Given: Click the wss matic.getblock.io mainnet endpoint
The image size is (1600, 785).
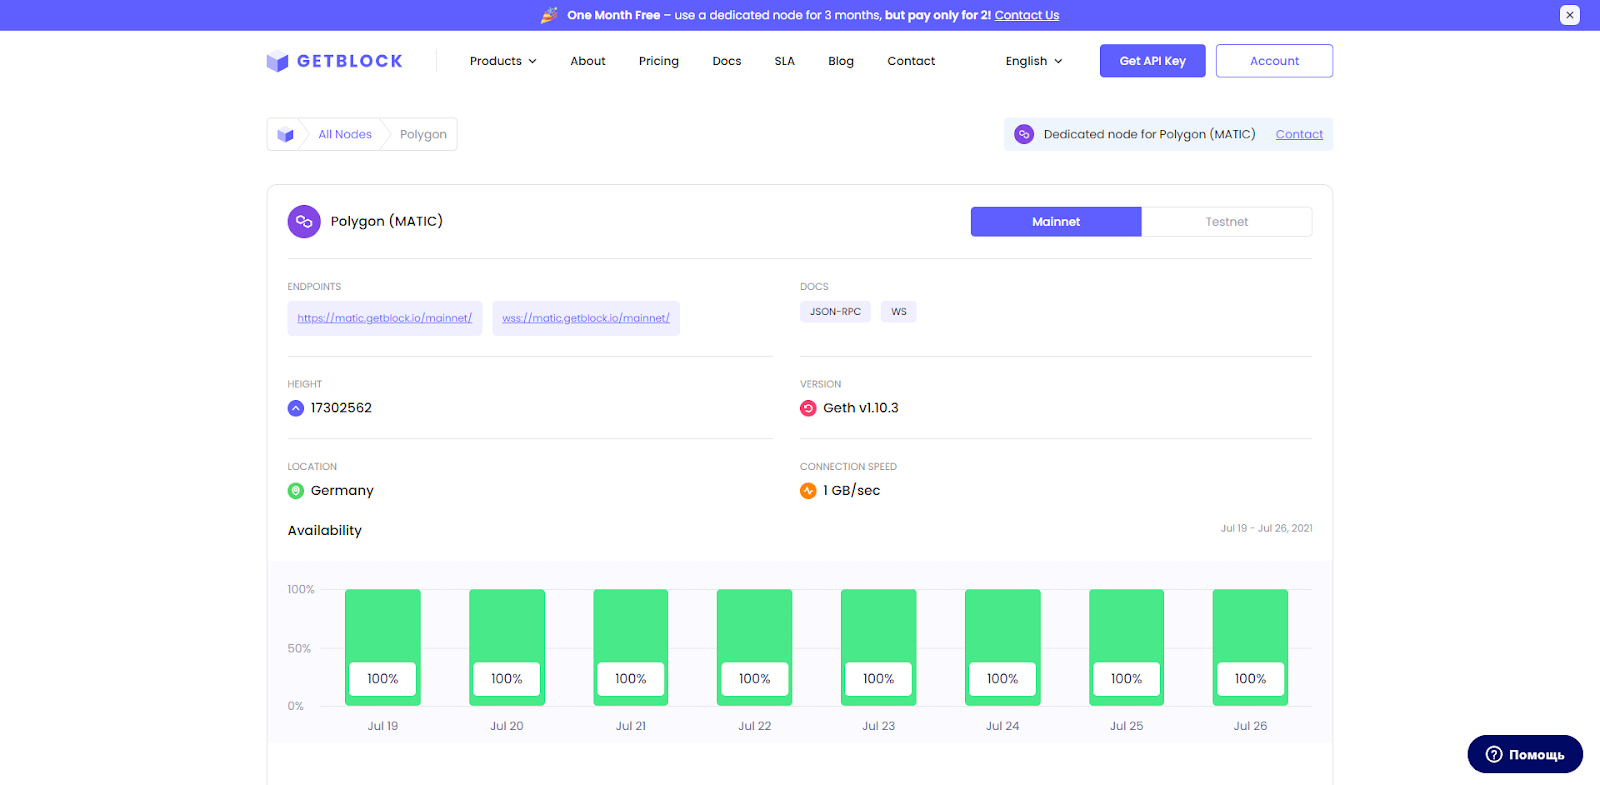Looking at the screenshot, I should [x=586, y=318].
